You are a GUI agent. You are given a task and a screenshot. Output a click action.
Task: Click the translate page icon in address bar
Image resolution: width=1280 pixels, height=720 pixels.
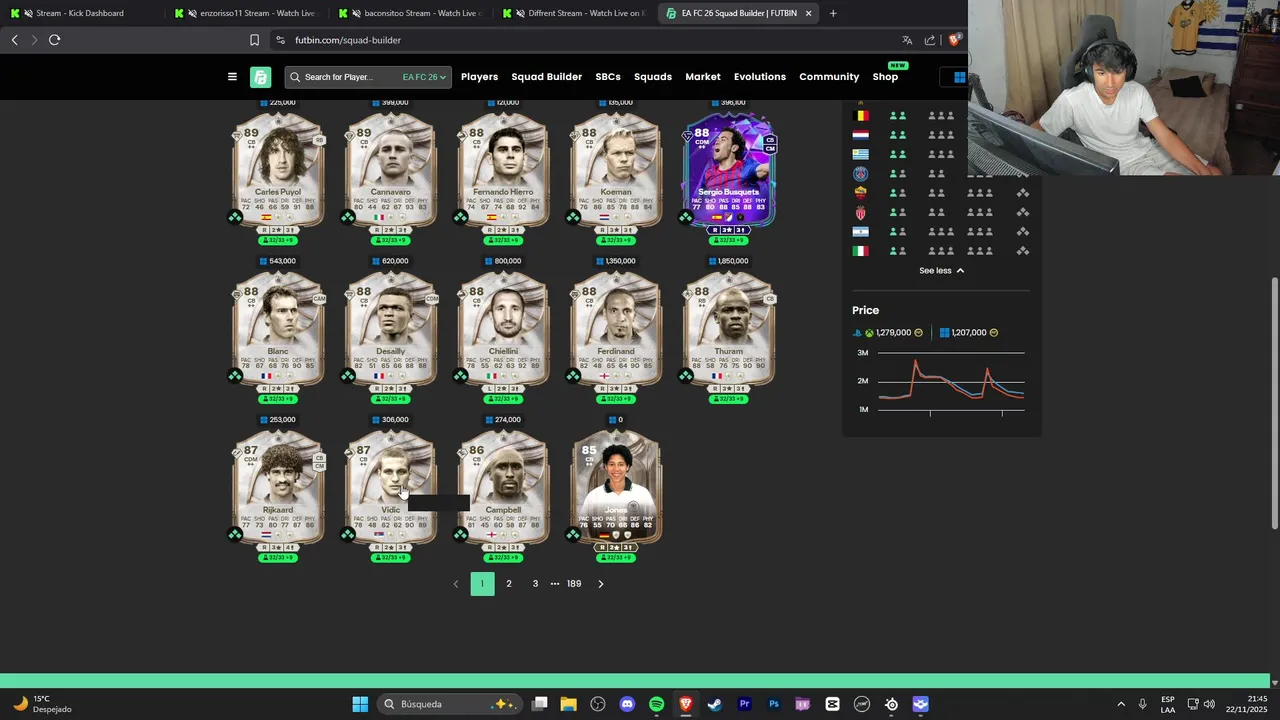click(x=907, y=40)
